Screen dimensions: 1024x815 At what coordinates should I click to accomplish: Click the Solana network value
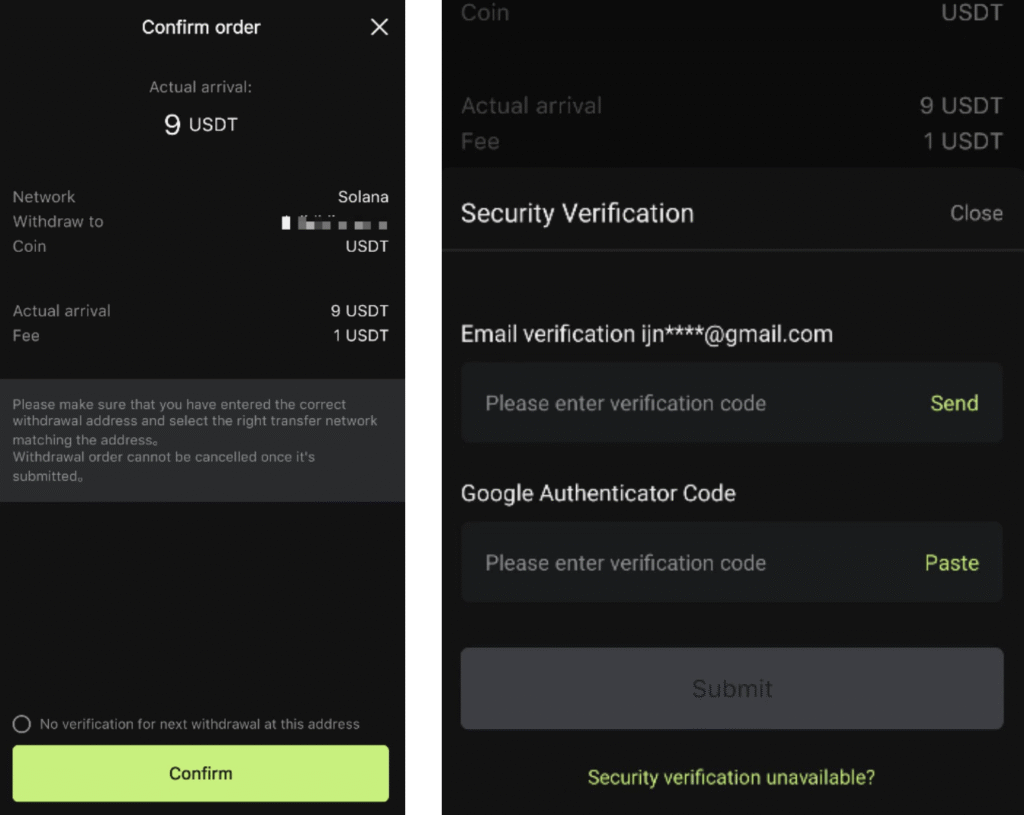tap(363, 197)
